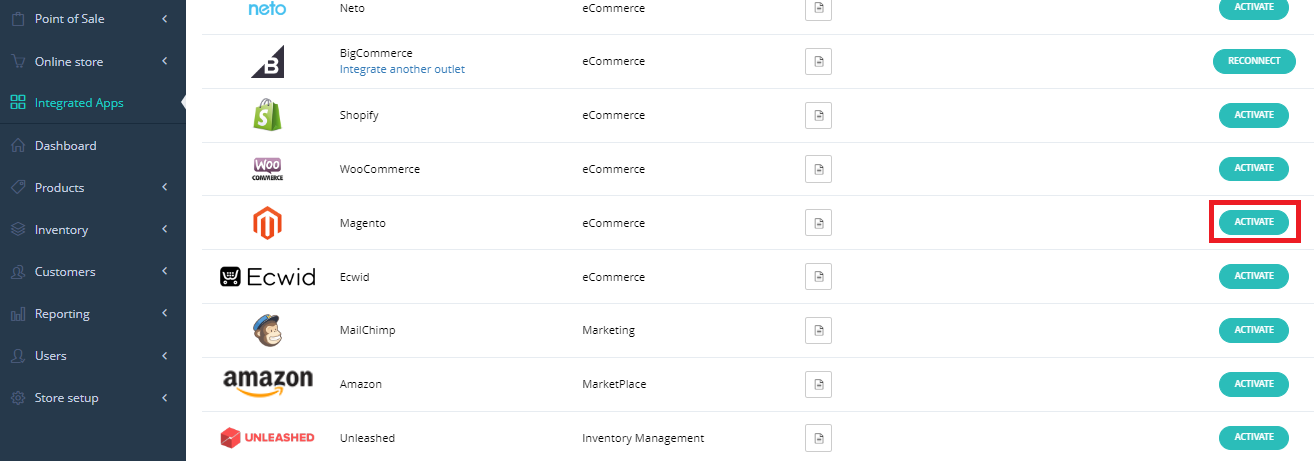Click the BigCommerce logo icon
Image resolution: width=1314 pixels, height=461 pixels.
[x=267, y=62]
